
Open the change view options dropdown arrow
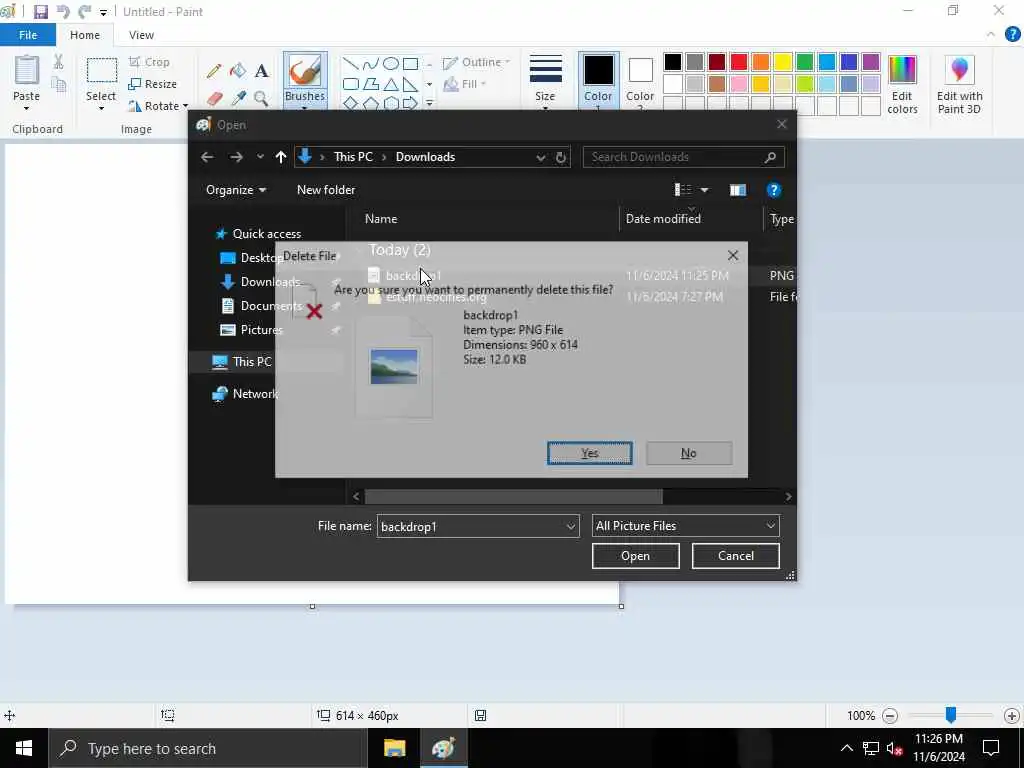(705, 190)
